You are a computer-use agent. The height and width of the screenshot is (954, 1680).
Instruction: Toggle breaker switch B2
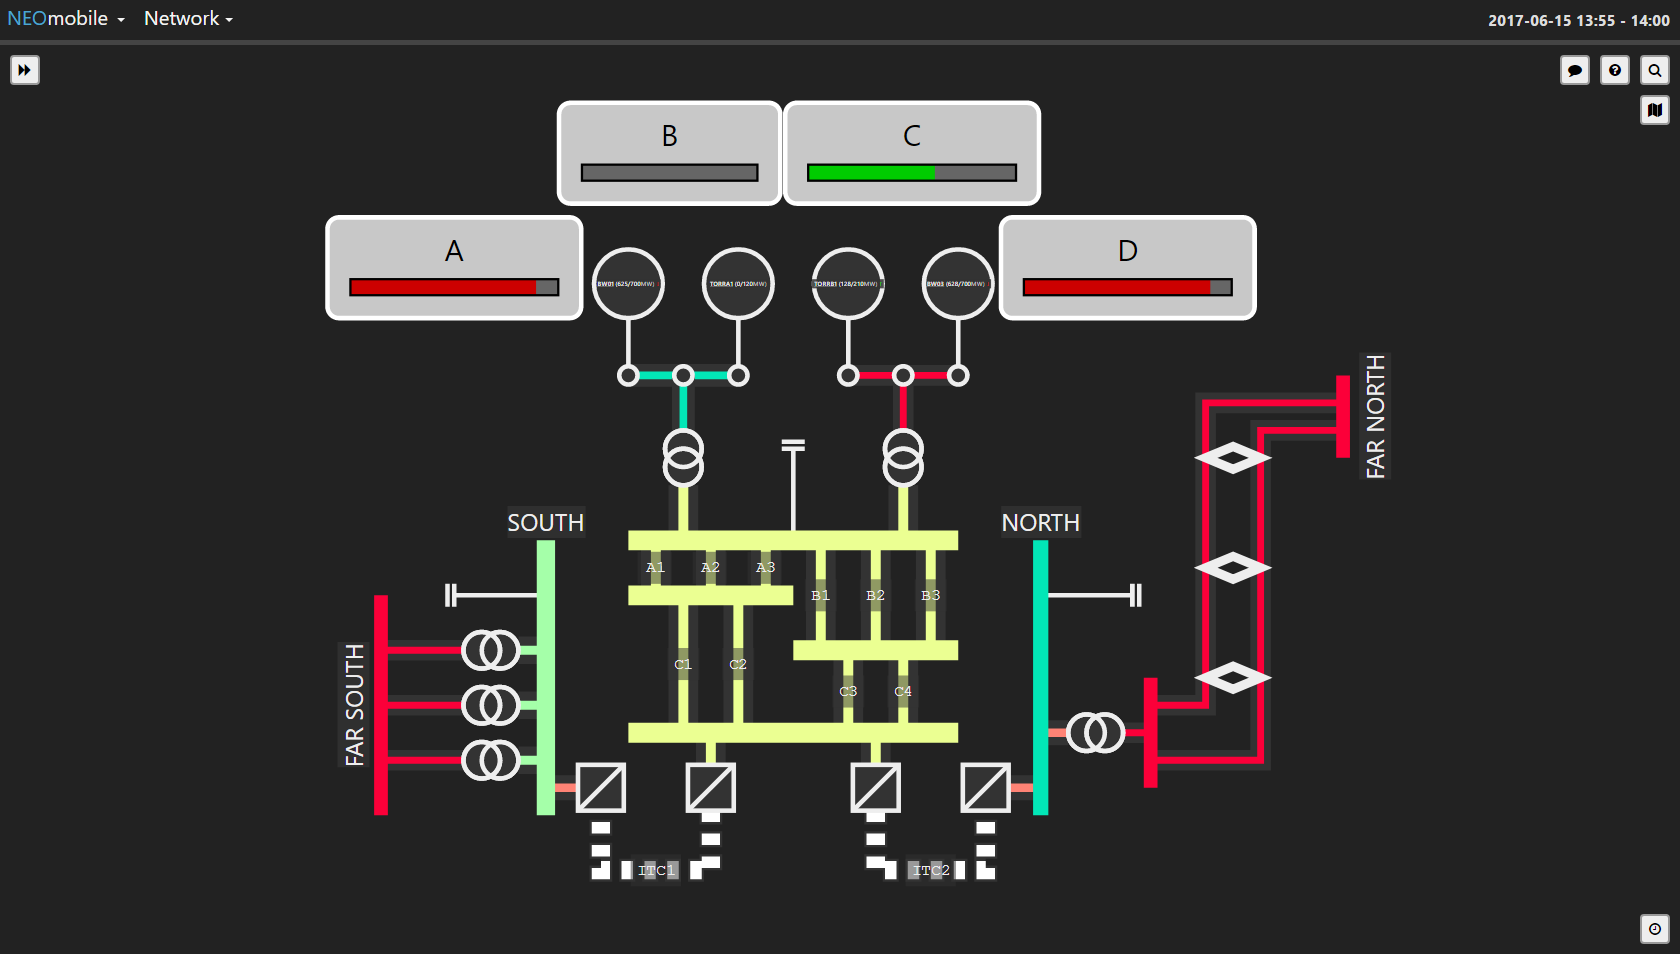(x=876, y=595)
